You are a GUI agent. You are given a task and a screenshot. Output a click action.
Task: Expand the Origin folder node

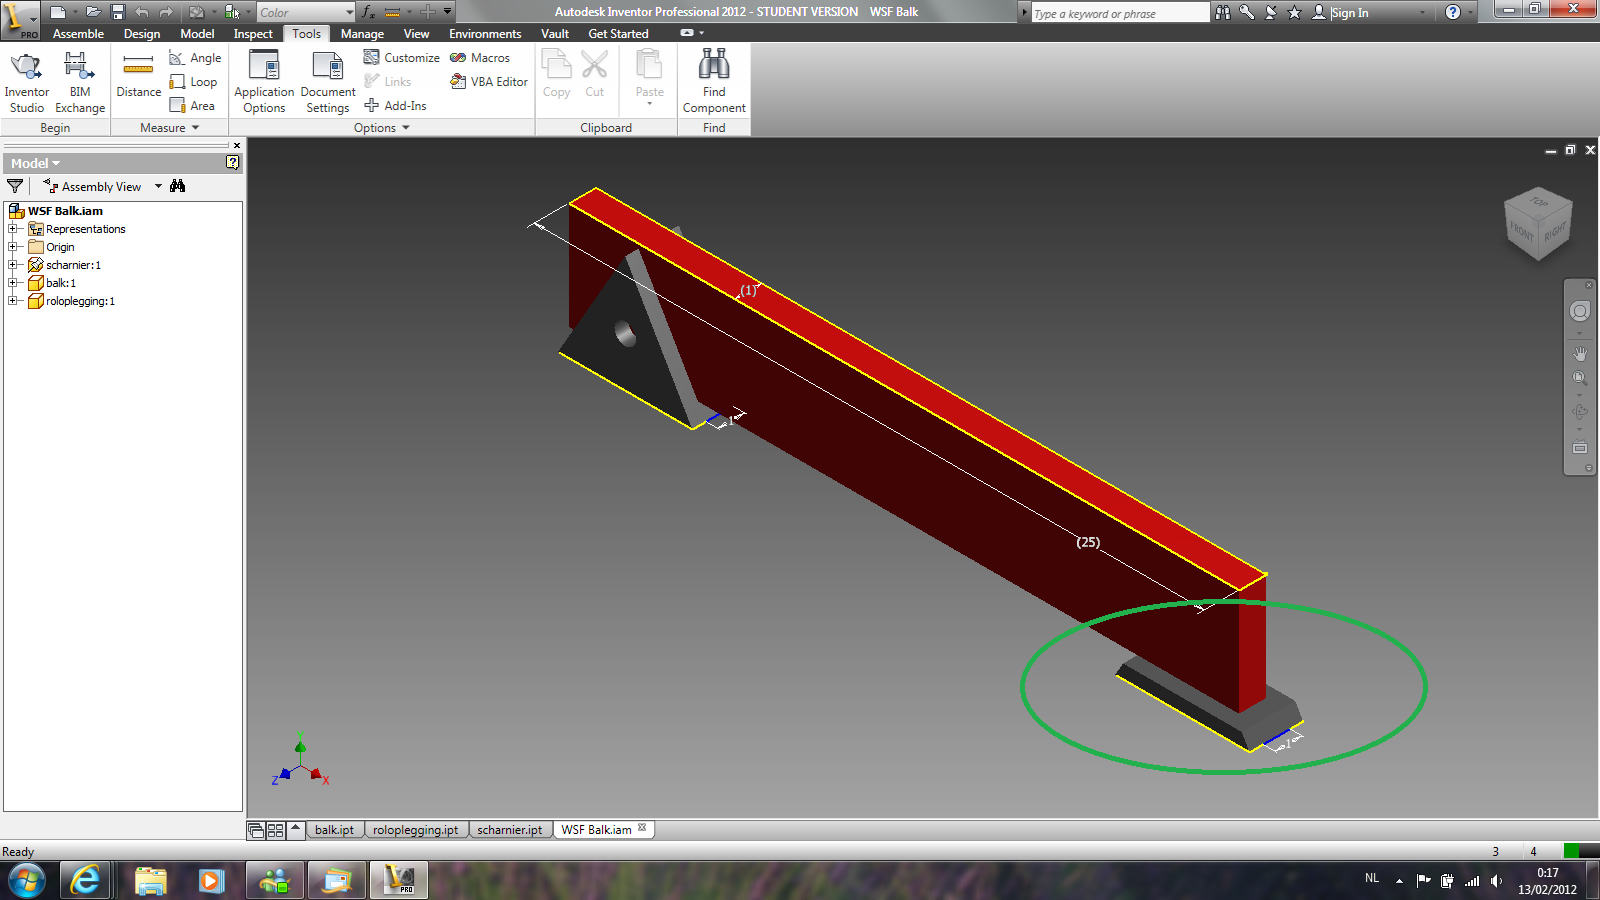pyautogui.click(x=13, y=247)
